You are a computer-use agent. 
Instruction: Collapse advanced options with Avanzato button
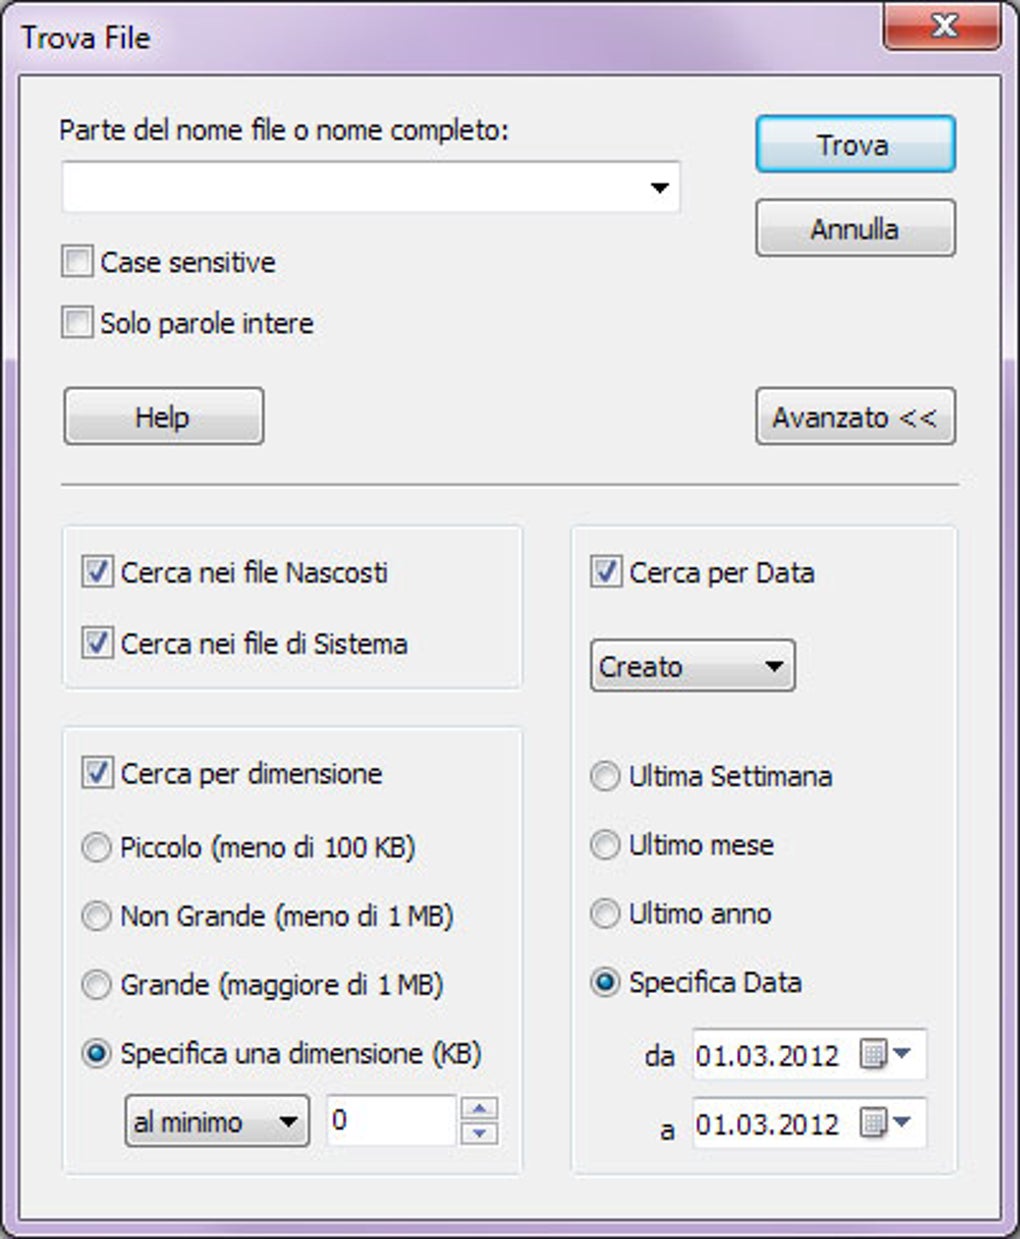point(854,417)
